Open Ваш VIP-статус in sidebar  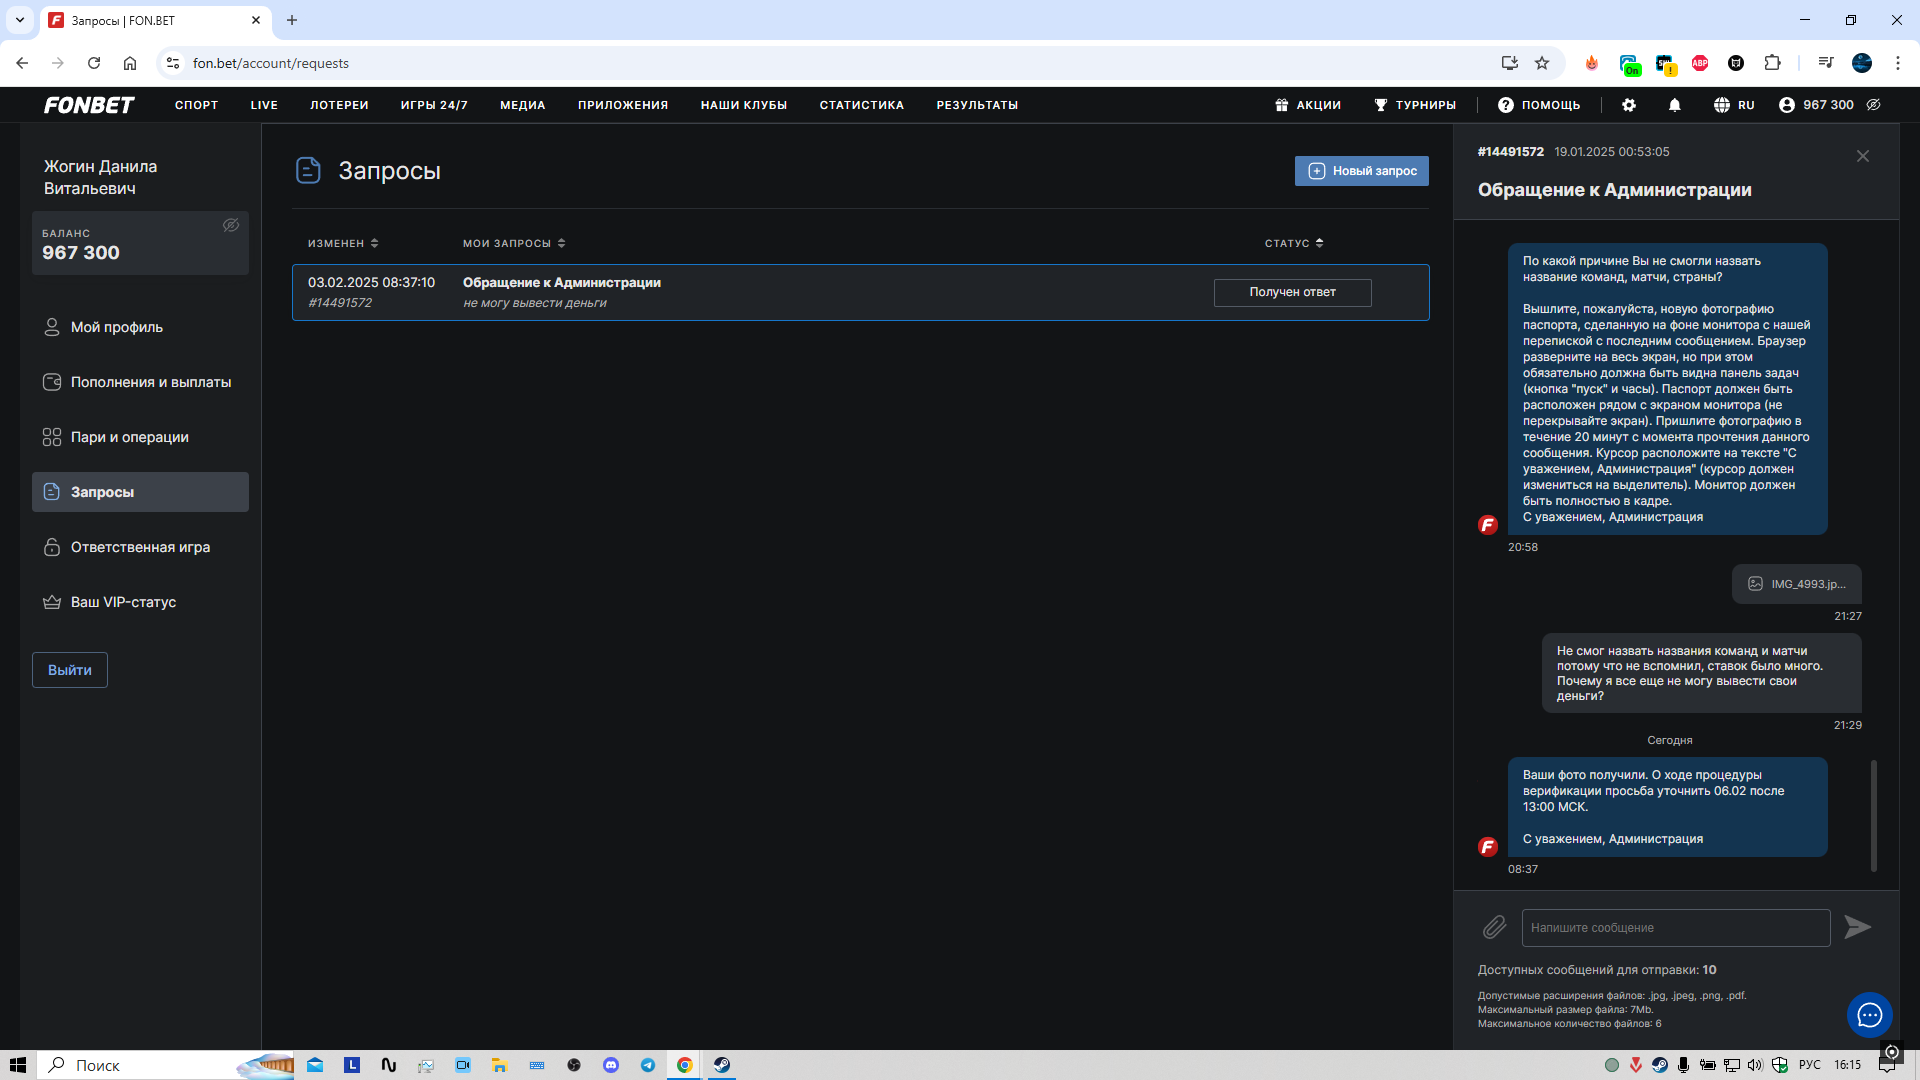[x=140, y=602]
